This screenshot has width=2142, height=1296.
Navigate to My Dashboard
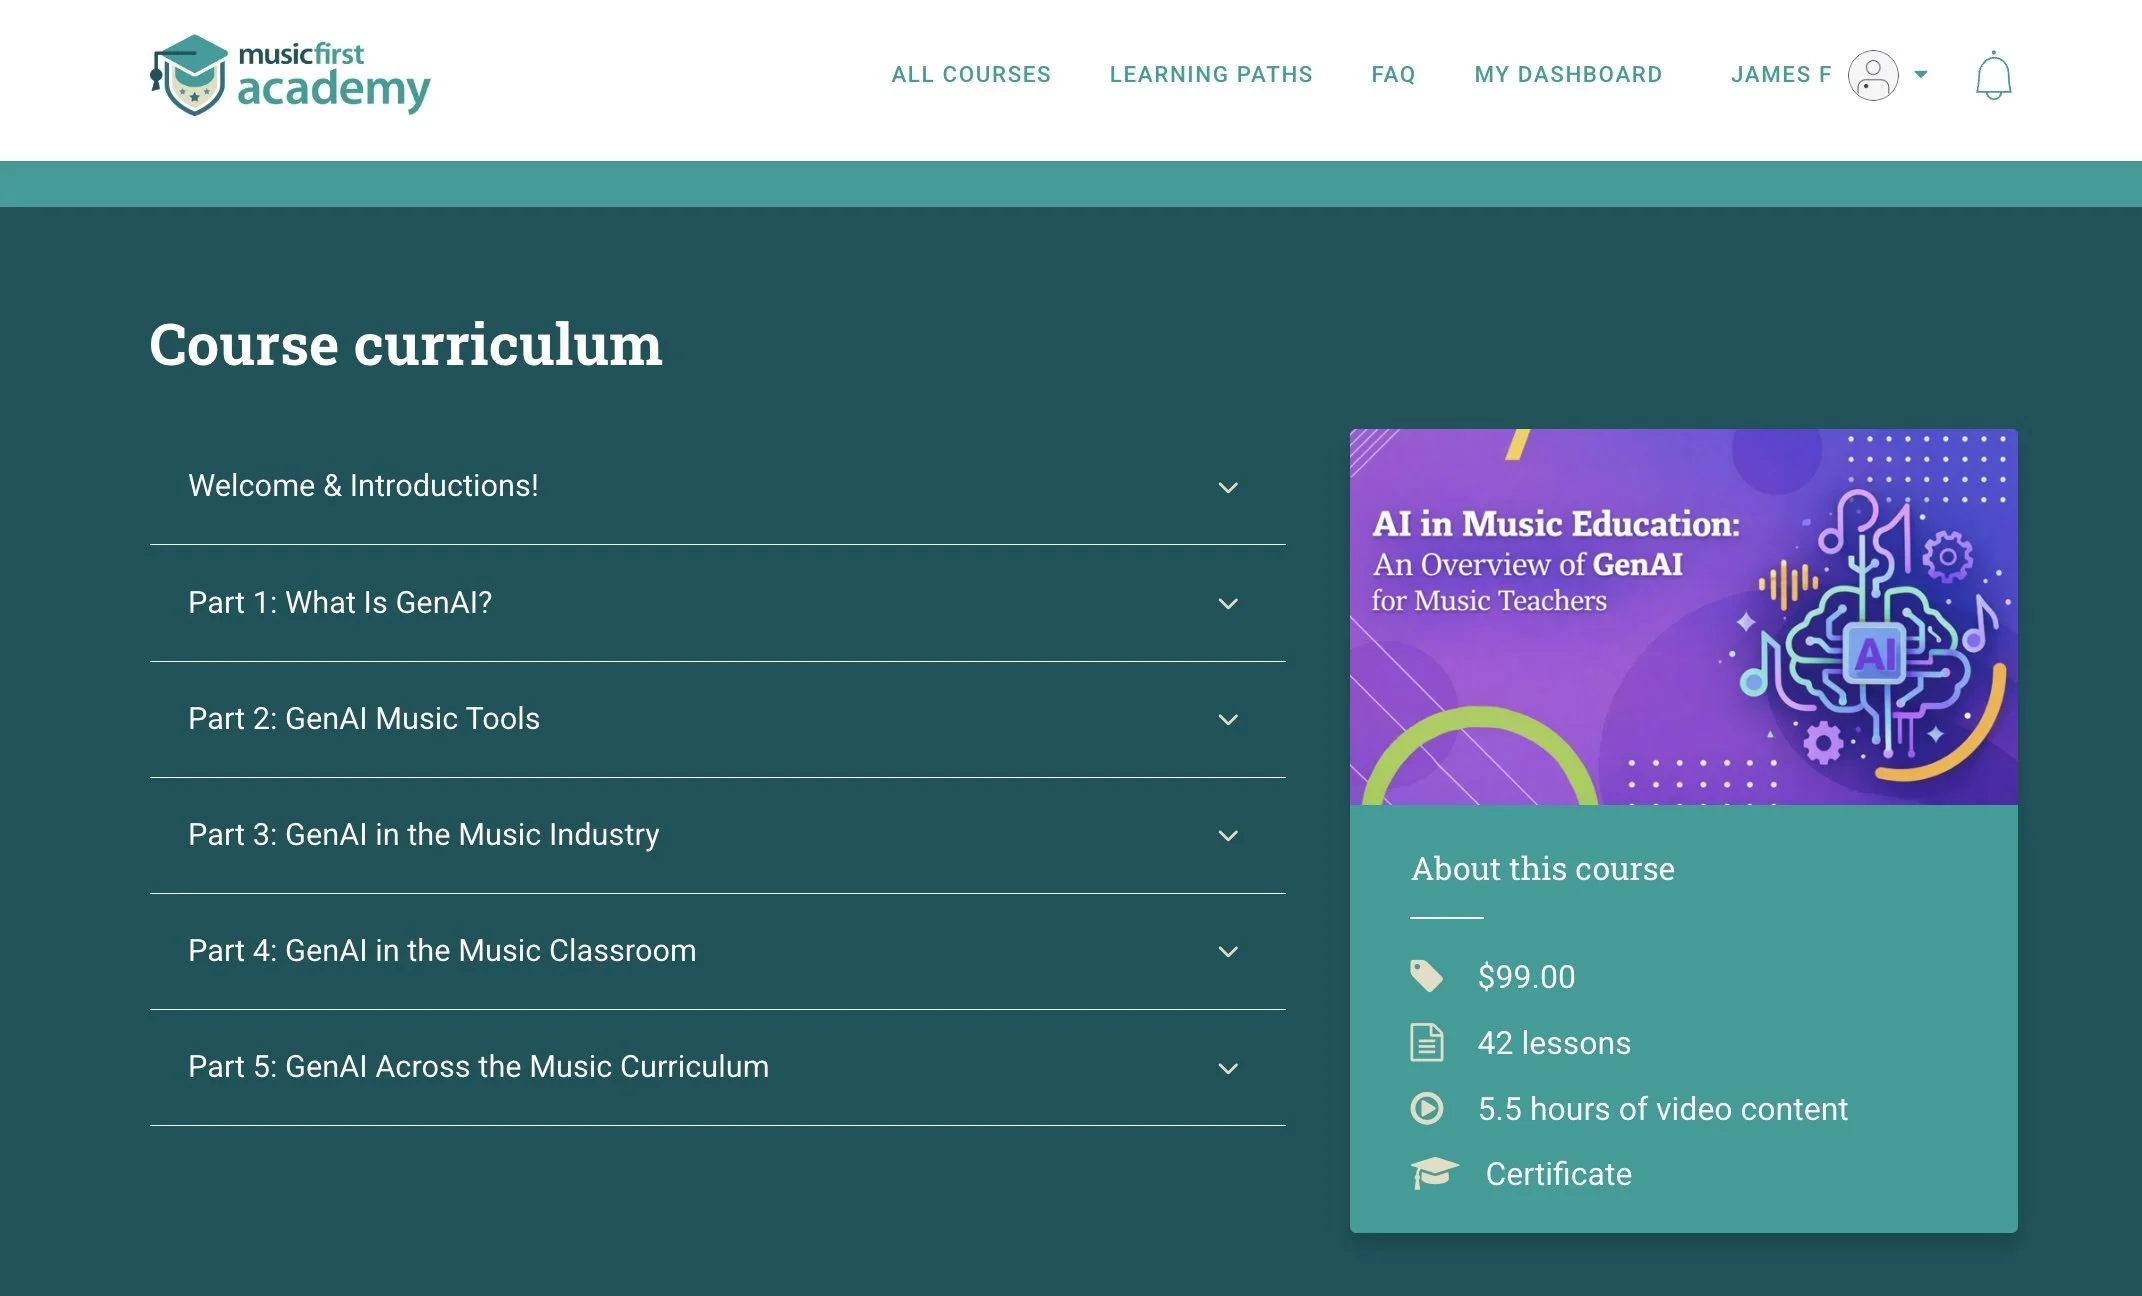coord(1568,74)
